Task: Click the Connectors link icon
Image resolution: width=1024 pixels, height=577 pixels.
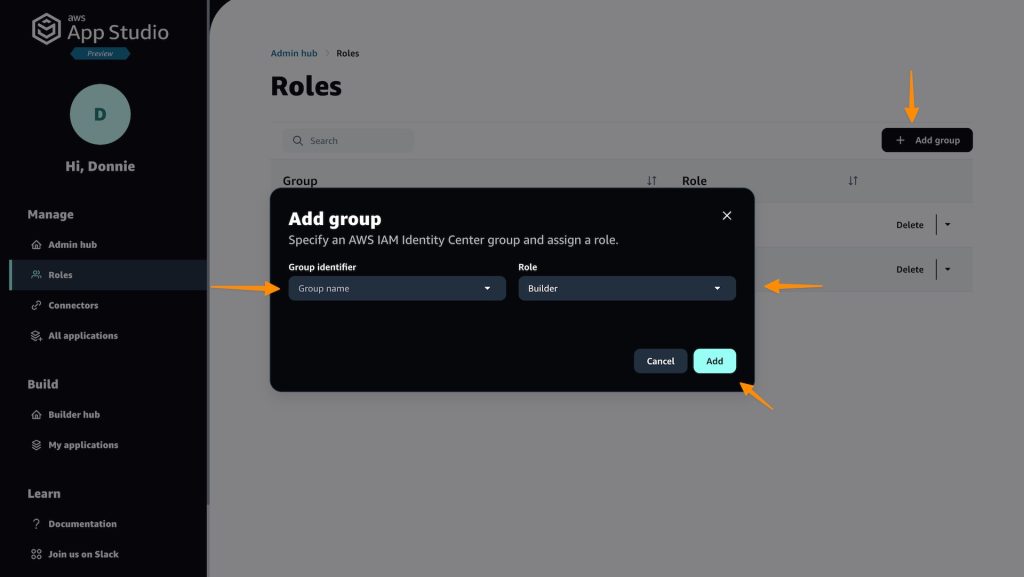Action: [37, 306]
